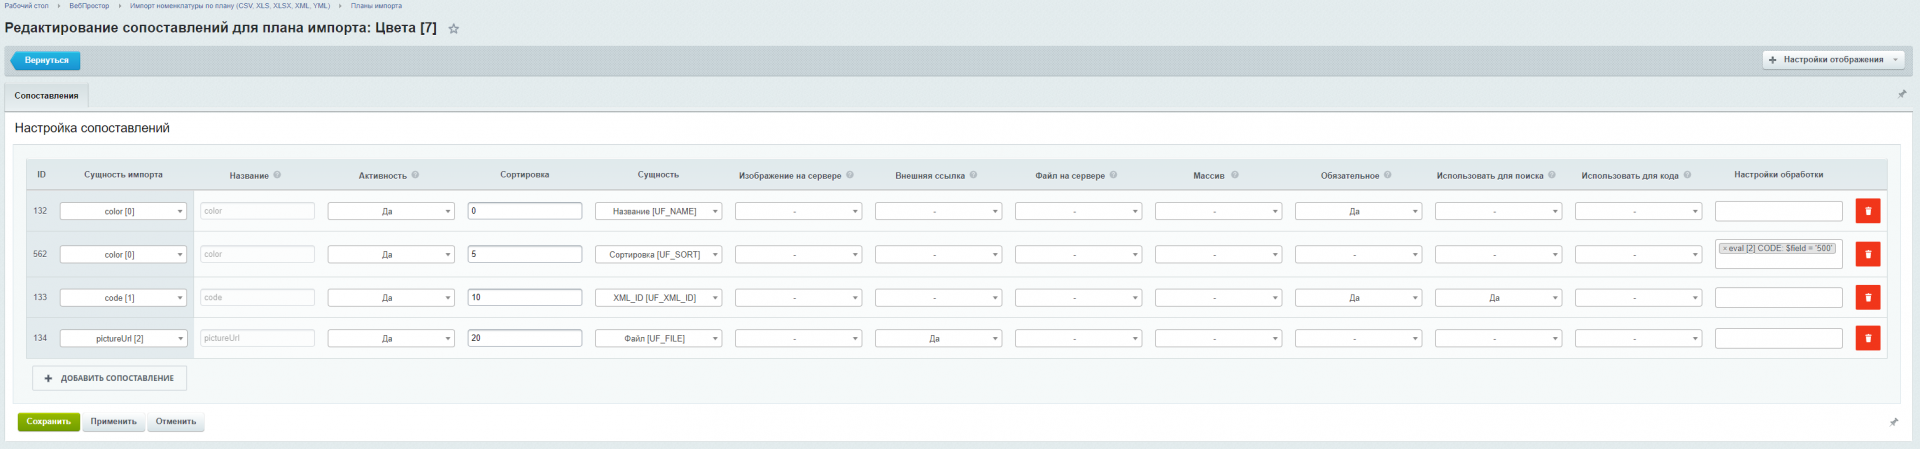Focus sort field with value 20

point(525,338)
